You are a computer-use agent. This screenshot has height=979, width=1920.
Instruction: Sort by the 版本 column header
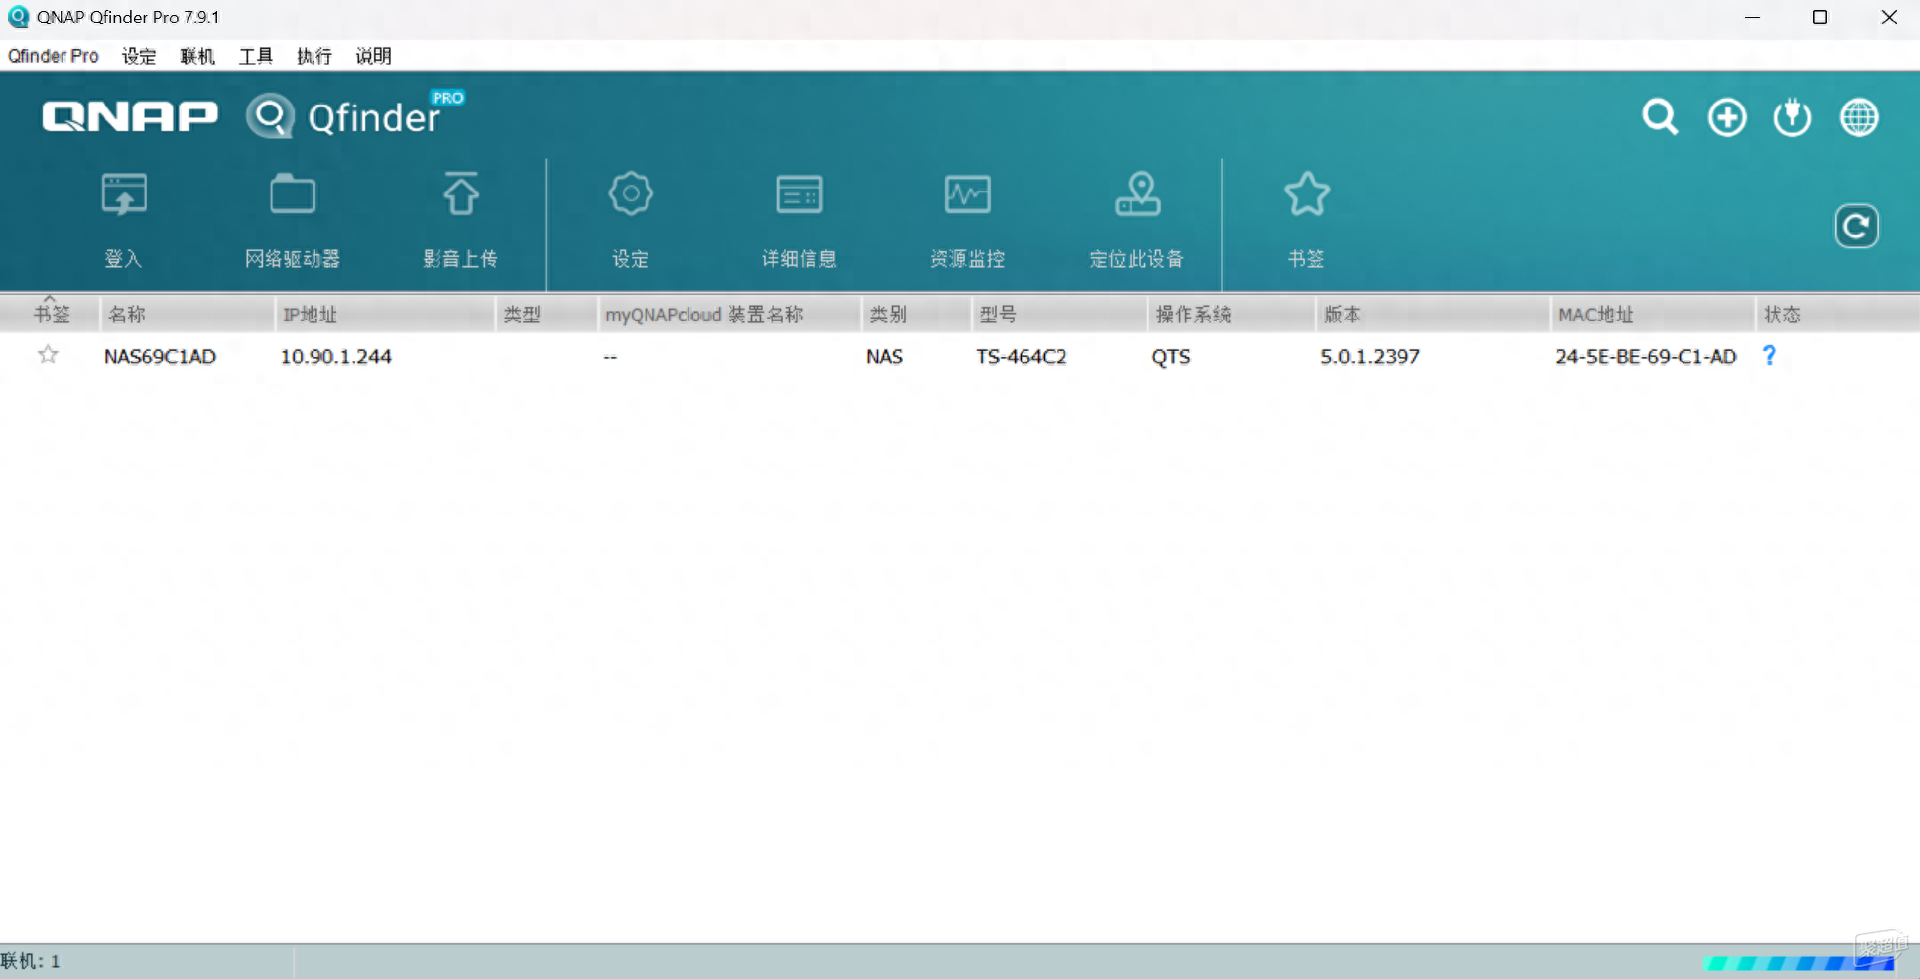1433,314
